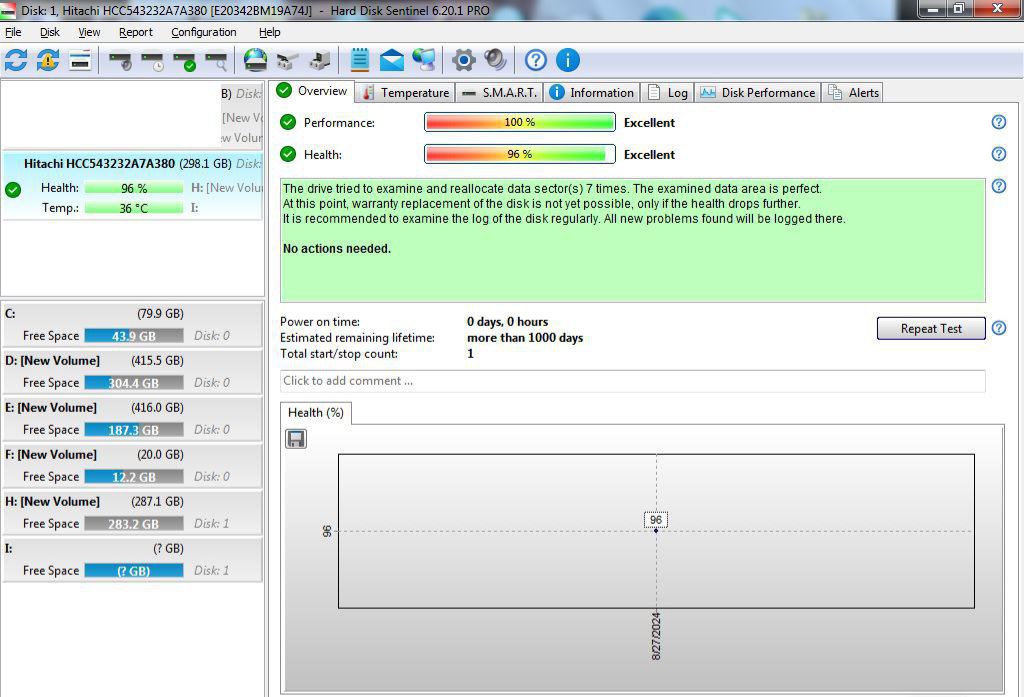The height and width of the screenshot is (697, 1024).
Task: Click the globe with disk icon
Action: click(x=256, y=60)
